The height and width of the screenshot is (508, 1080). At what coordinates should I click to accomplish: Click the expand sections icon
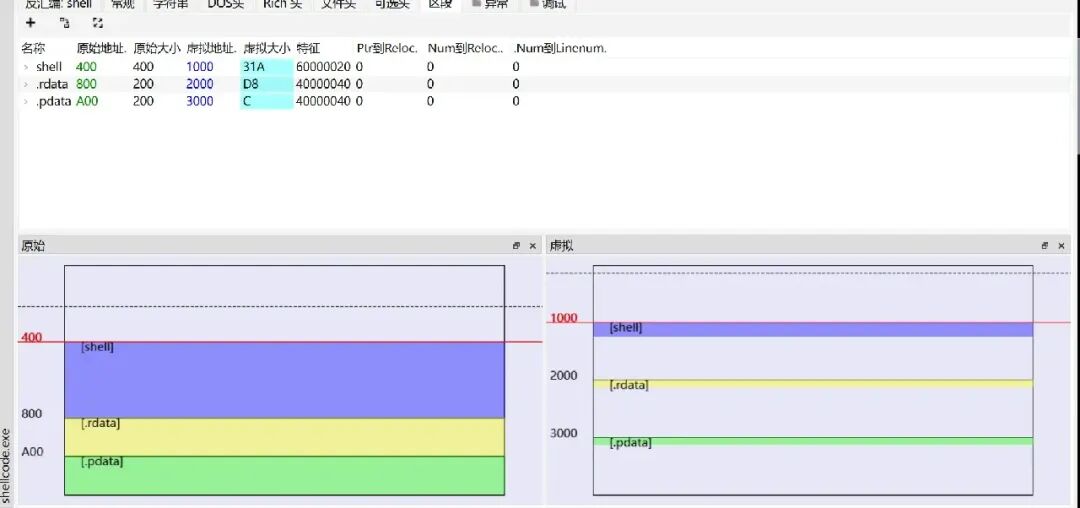[x=98, y=23]
